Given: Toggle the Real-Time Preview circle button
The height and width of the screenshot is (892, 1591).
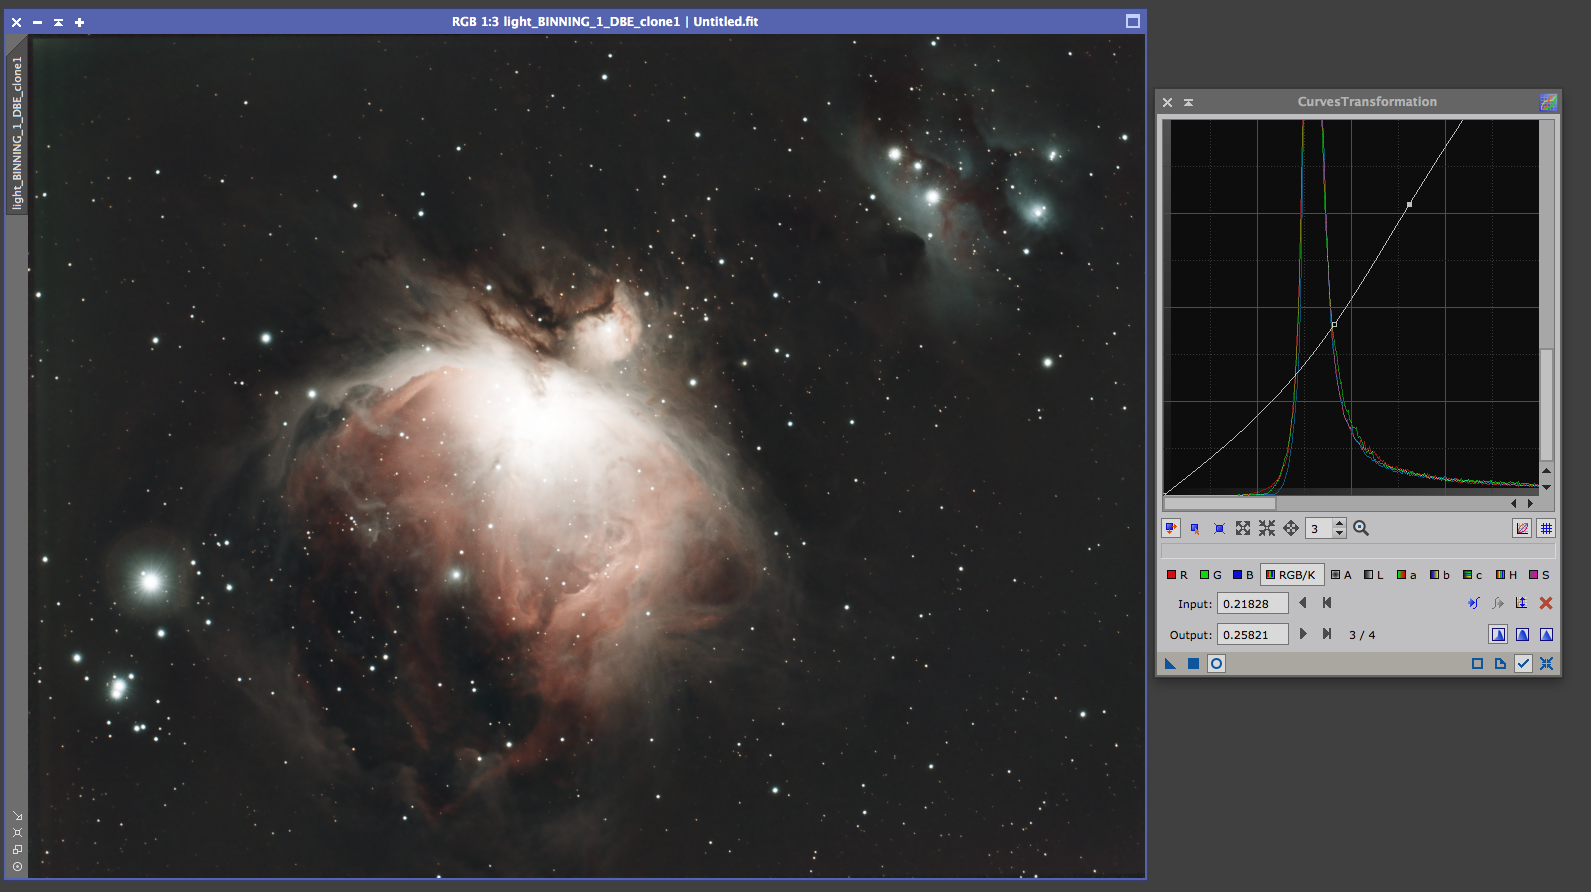Looking at the screenshot, I should point(1216,664).
